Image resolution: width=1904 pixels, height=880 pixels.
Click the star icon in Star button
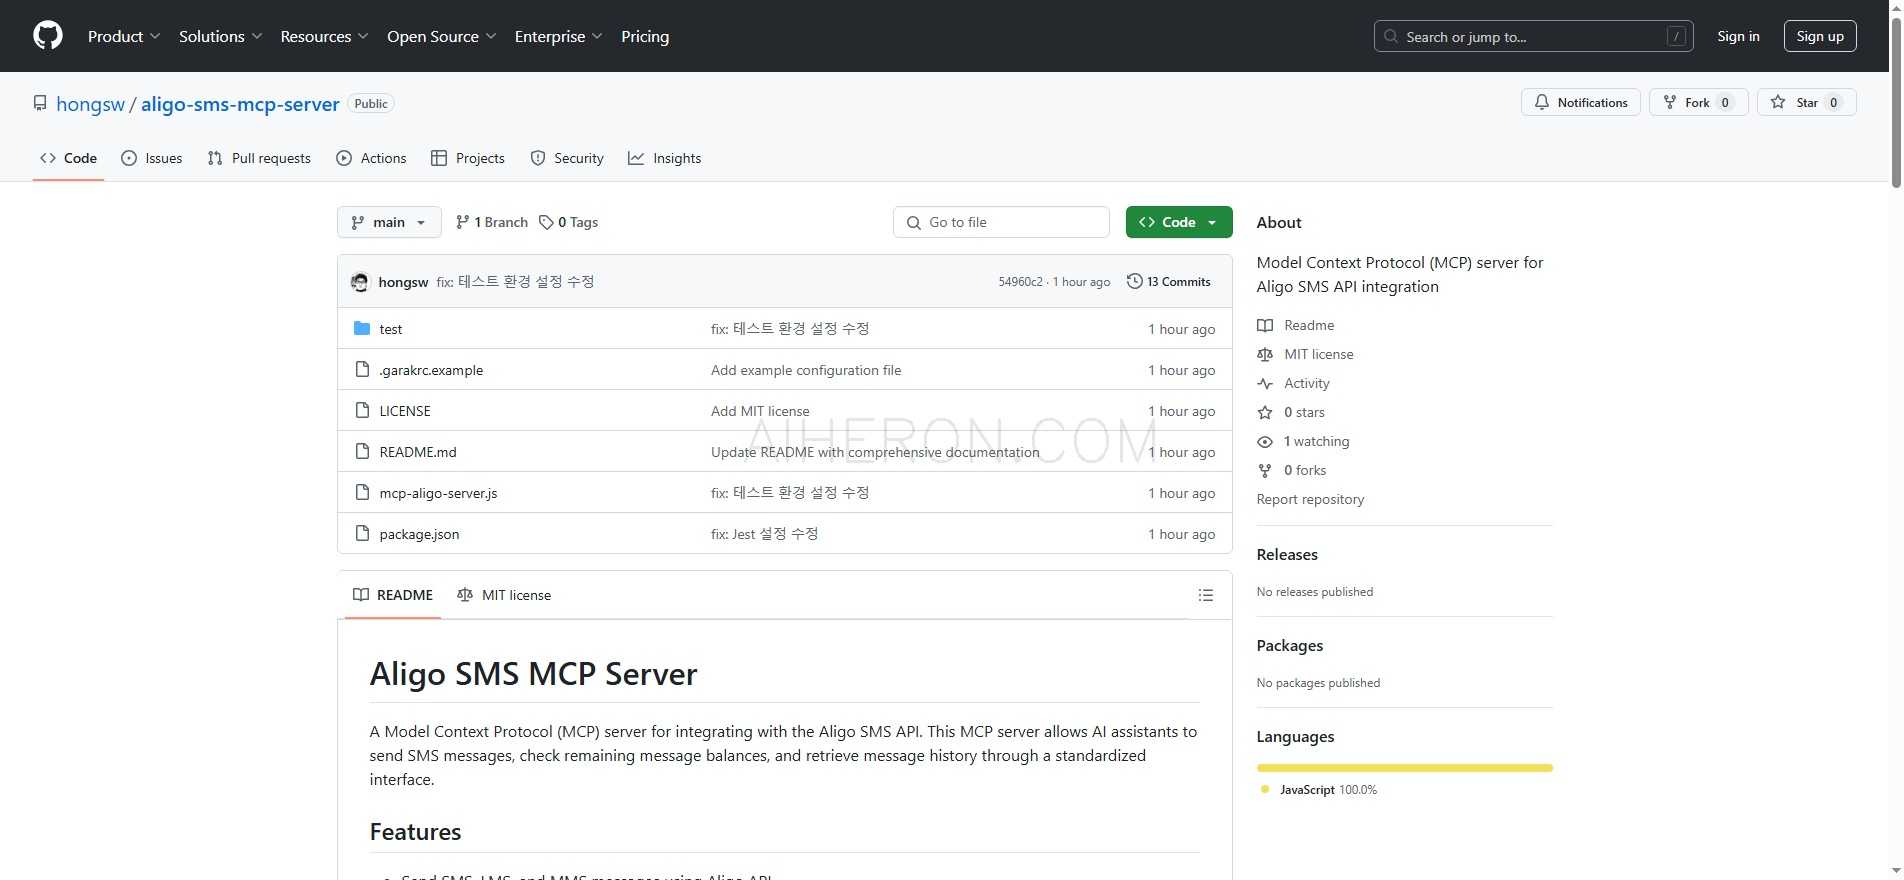[x=1778, y=102]
